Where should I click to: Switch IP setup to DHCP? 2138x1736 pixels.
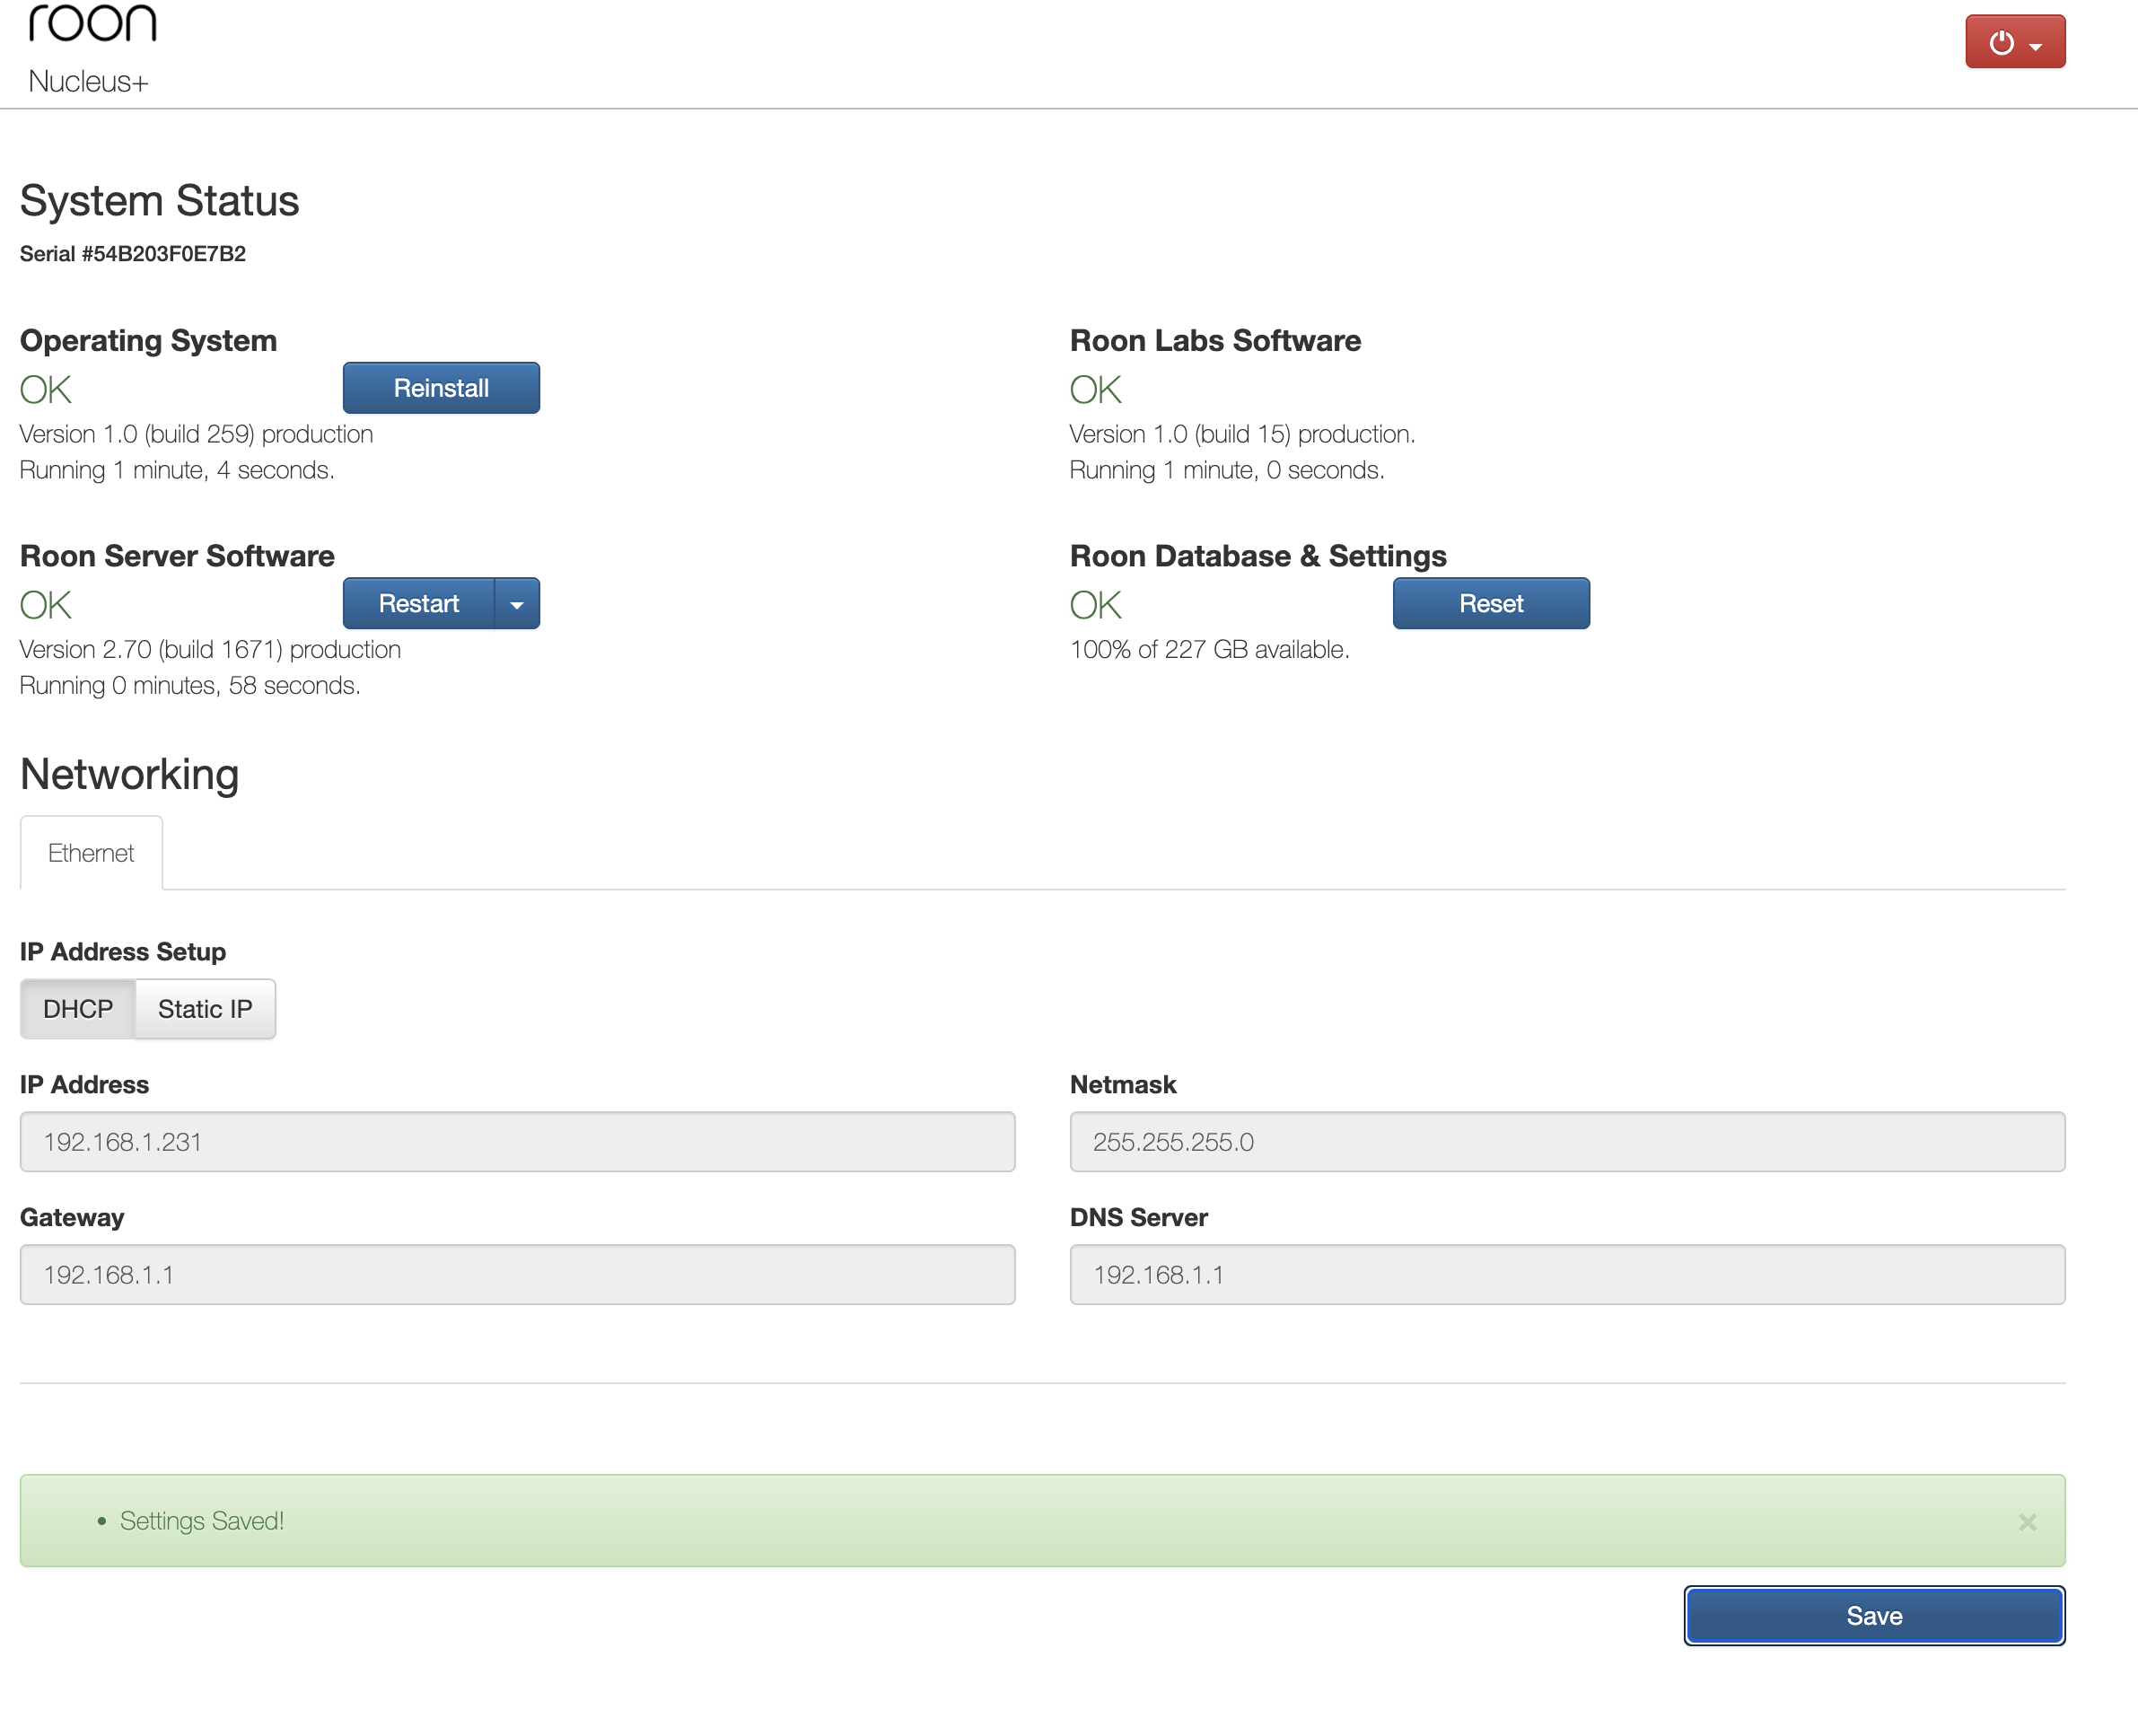(78, 1009)
